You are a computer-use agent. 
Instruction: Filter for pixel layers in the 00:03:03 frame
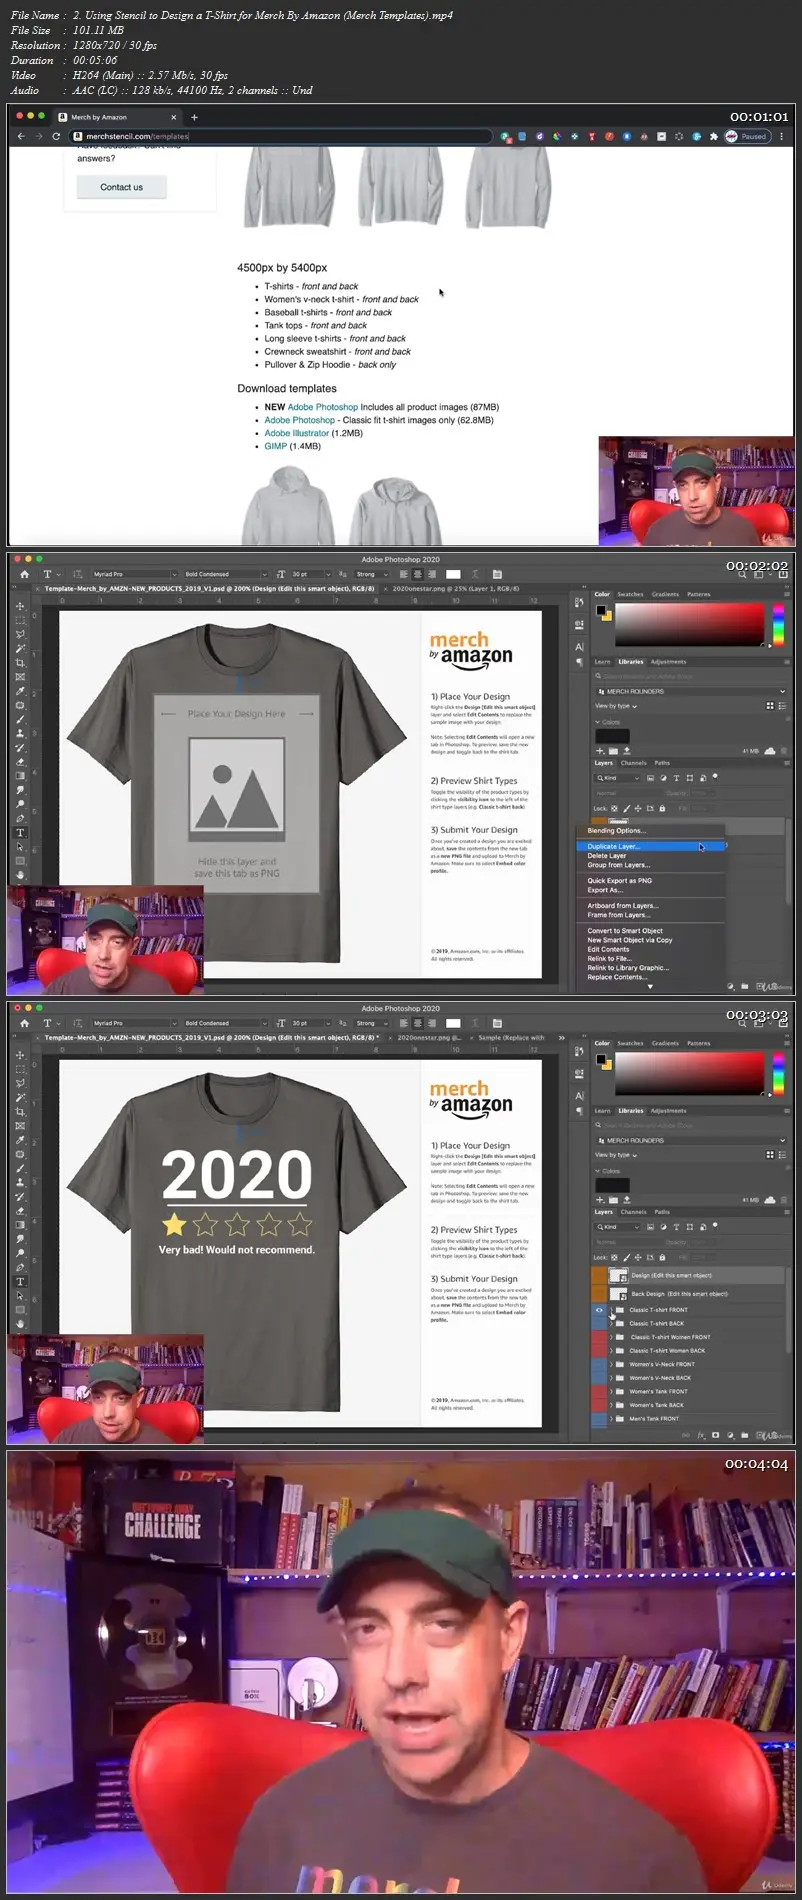pos(650,1226)
